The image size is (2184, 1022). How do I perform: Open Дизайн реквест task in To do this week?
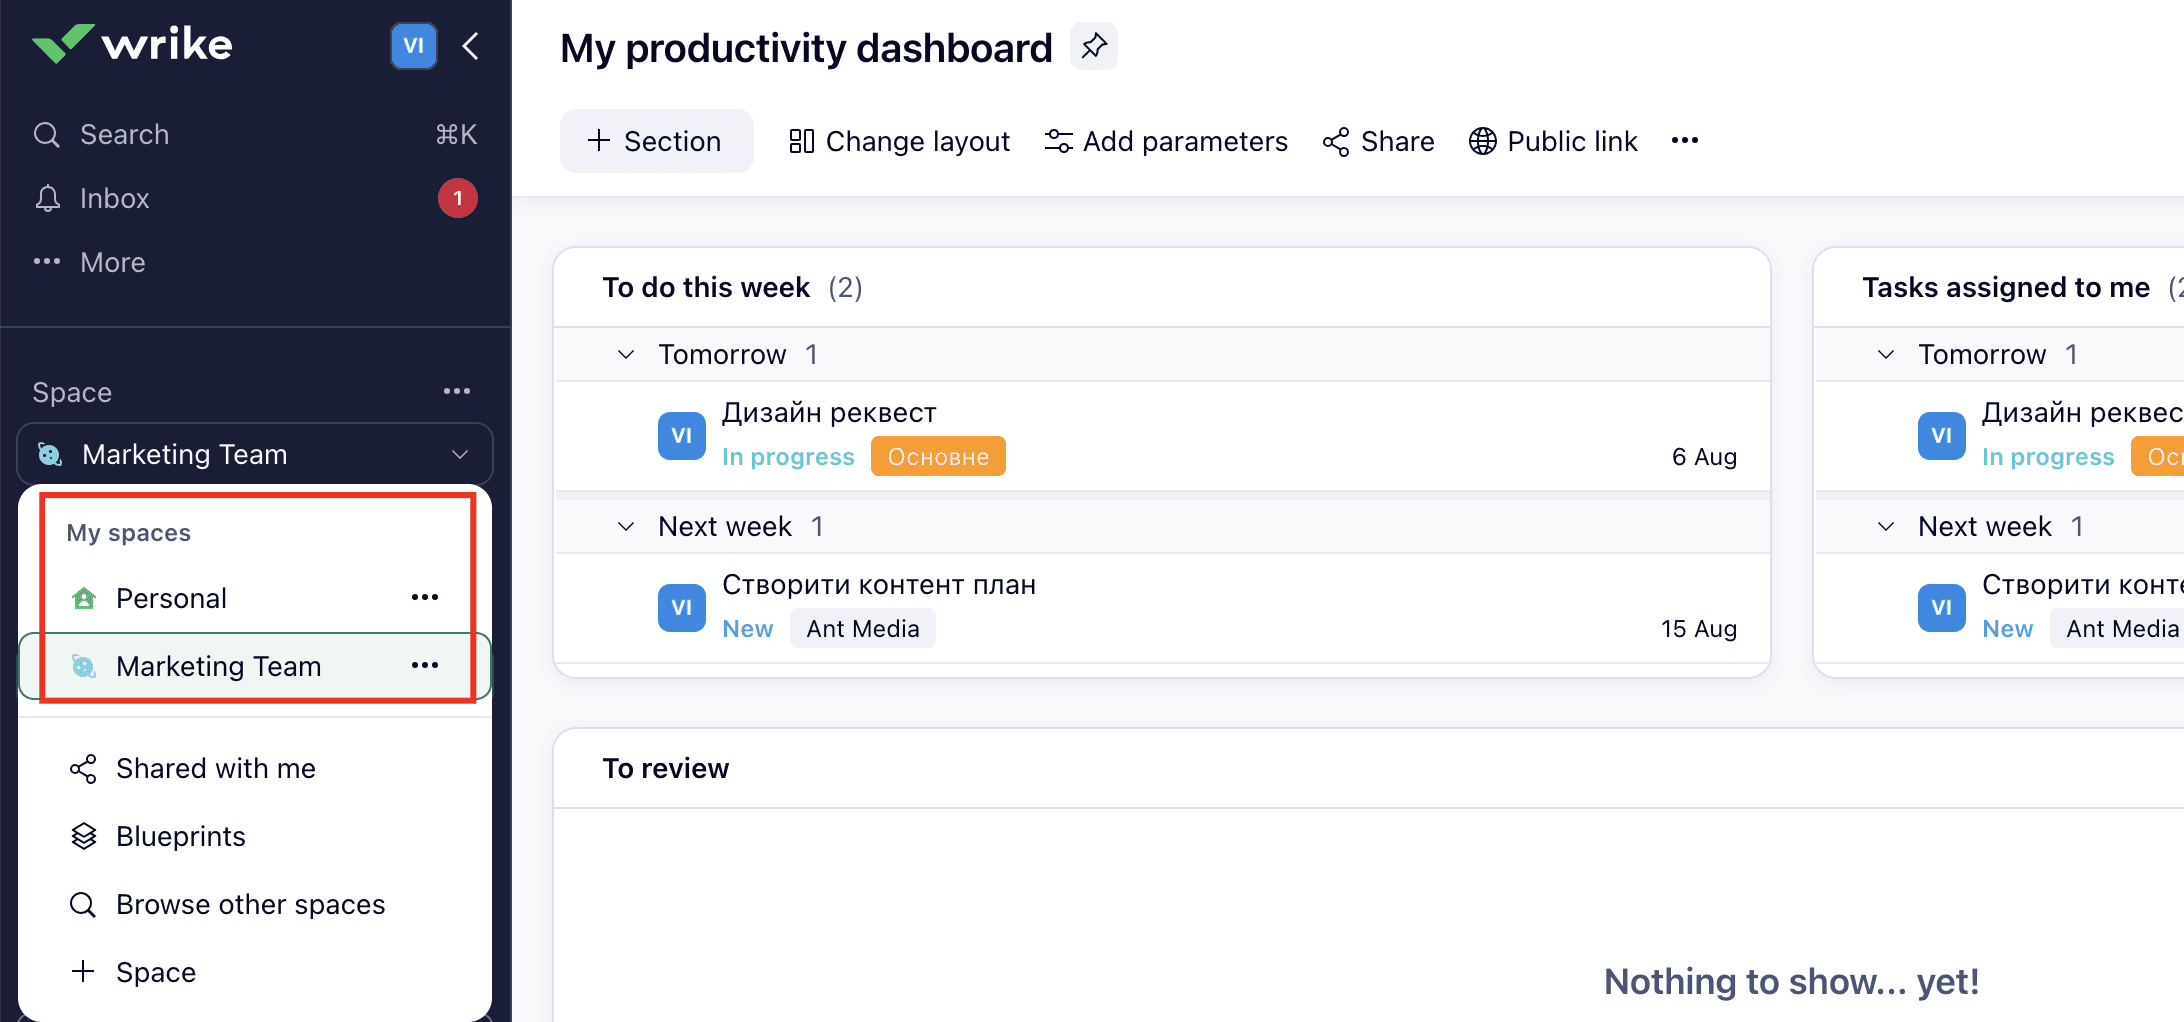829,413
